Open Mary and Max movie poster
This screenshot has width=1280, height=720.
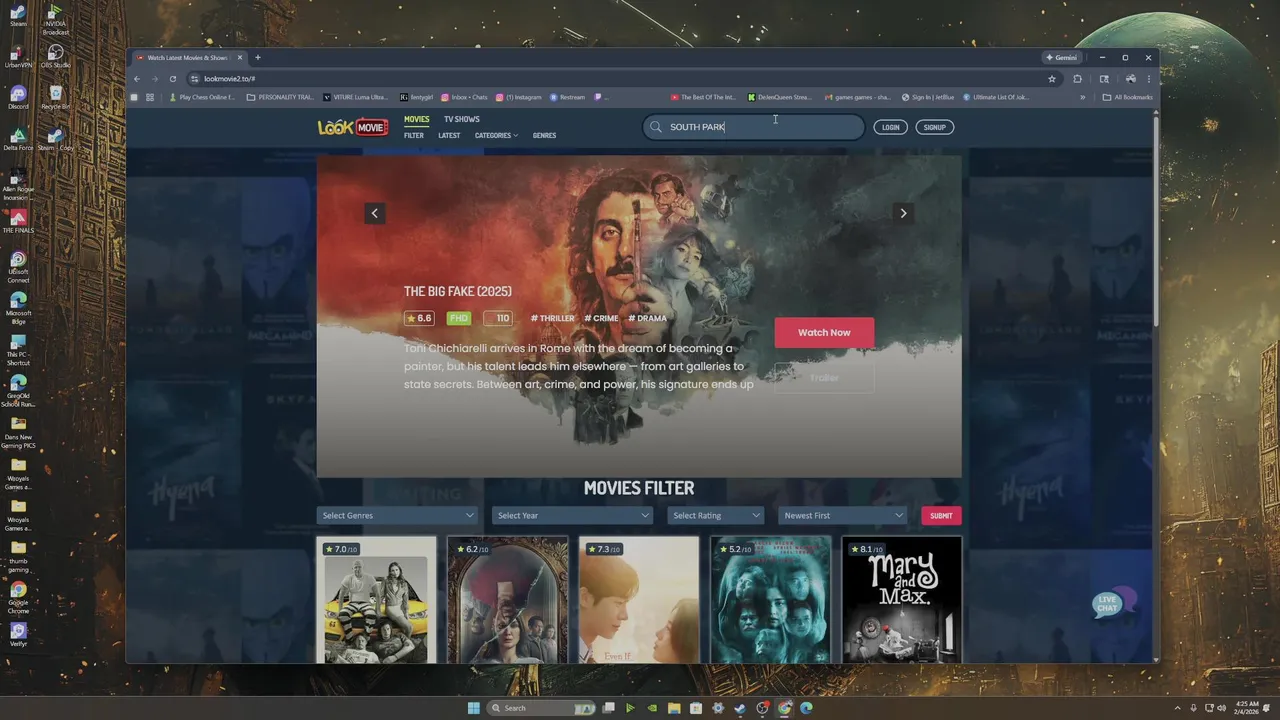[x=902, y=600]
